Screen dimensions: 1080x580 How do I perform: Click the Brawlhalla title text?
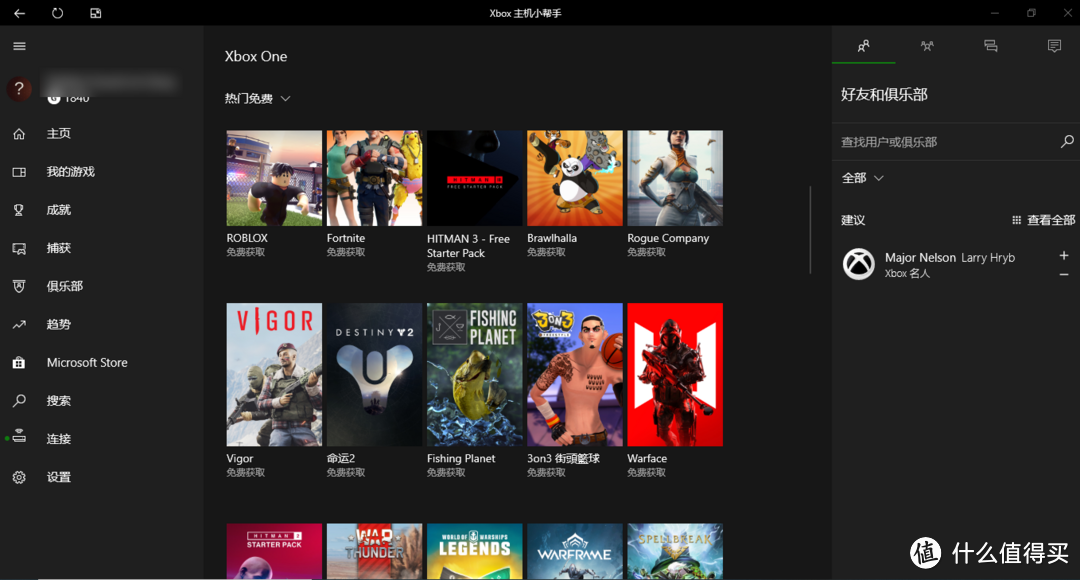(552, 238)
